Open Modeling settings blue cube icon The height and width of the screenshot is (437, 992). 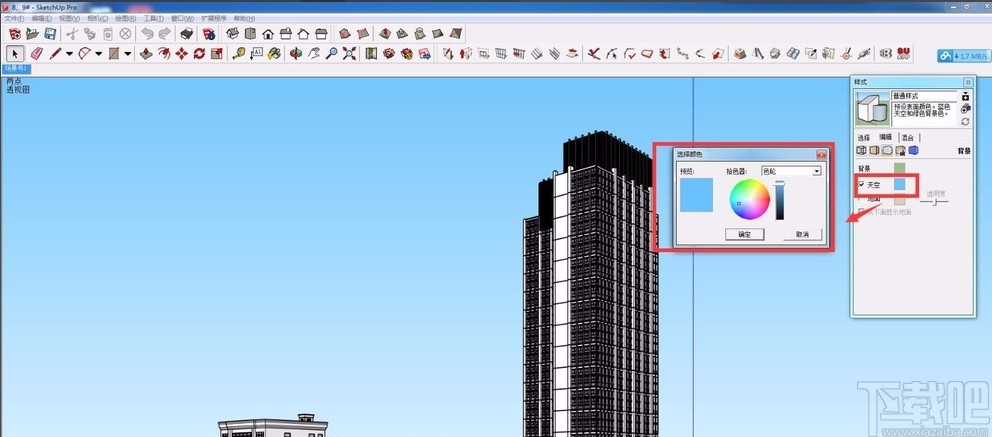click(x=913, y=151)
